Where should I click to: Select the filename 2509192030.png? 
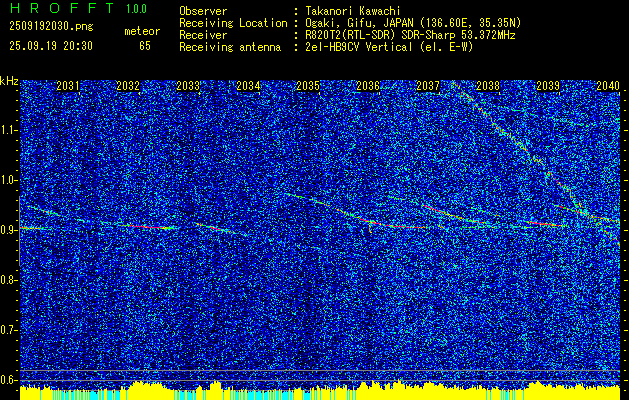pos(51,26)
